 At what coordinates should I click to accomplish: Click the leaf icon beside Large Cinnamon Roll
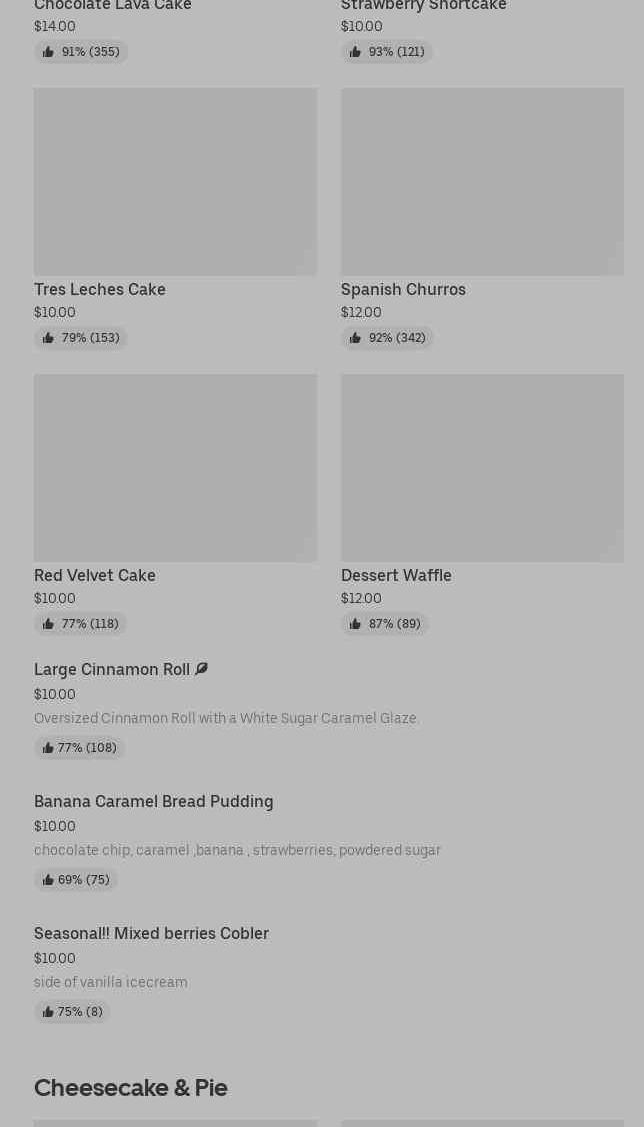tap(202, 669)
